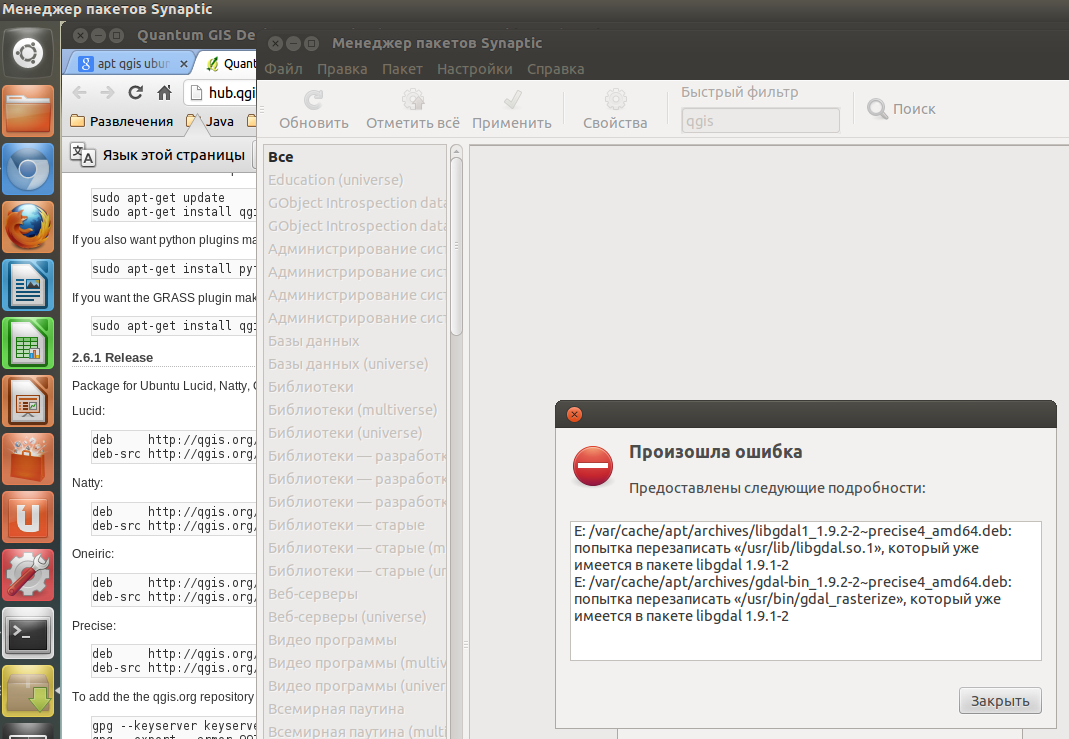The image size is (1069, 739).
Task: Open LibreOffice Writer from the launcher
Action: 28,285
